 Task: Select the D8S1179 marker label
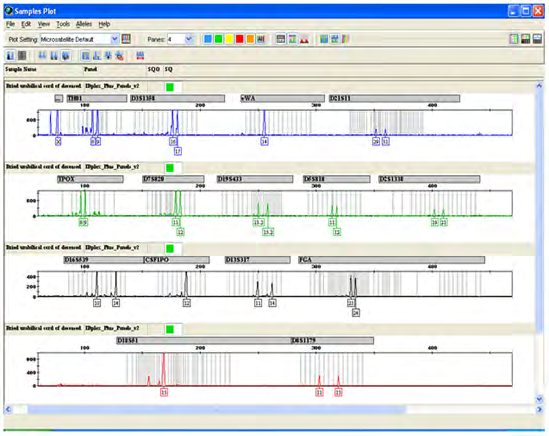click(x=332, y=340)
